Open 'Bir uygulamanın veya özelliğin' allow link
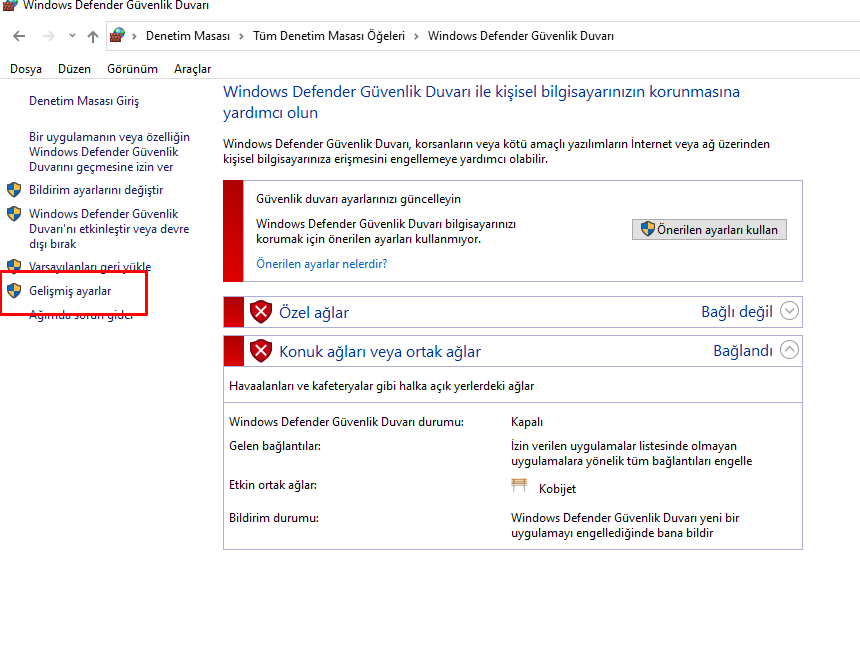The height and width of the screenshot is (654, 860). coord(109,152)
